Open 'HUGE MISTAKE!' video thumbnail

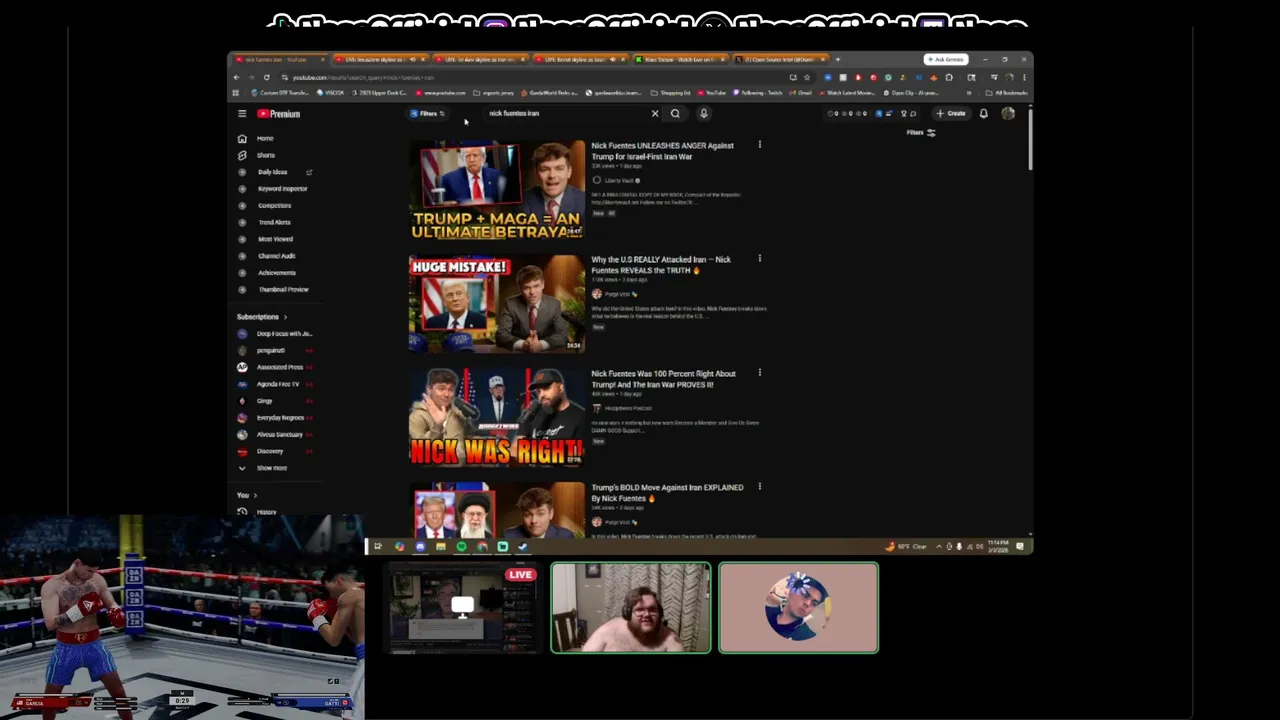point(497,304)
